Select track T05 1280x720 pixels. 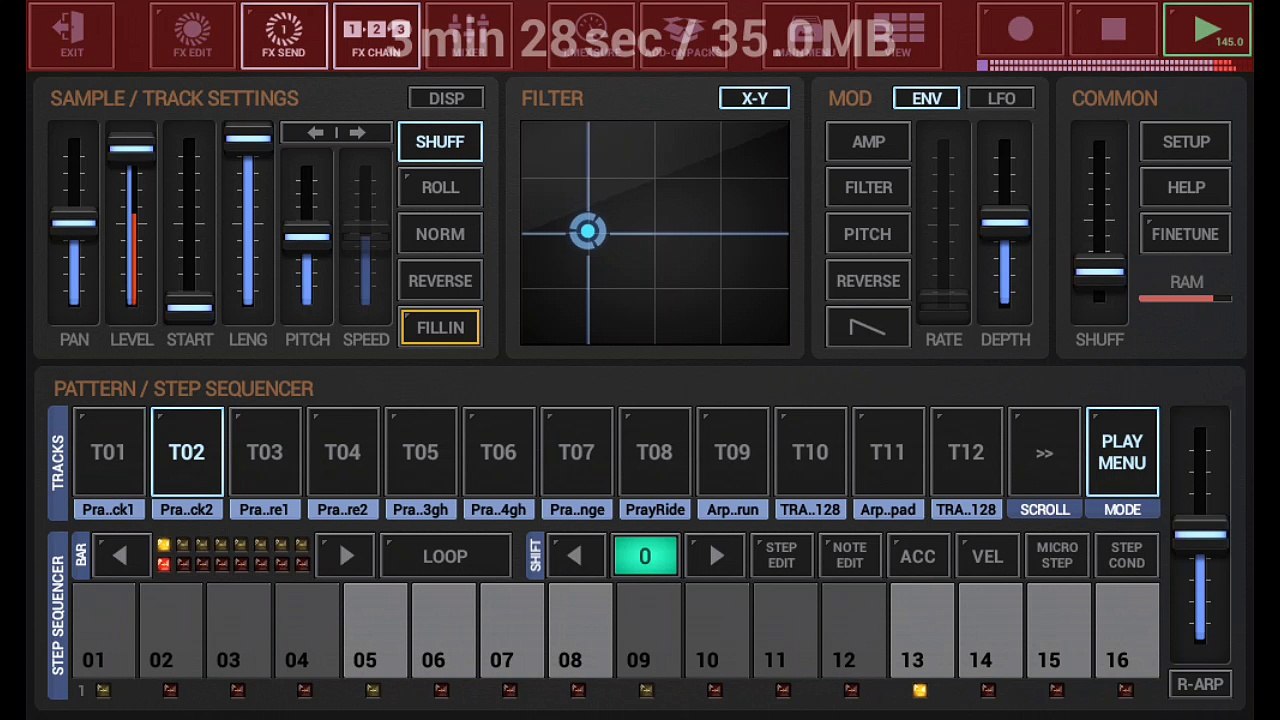[x=421, y=452]
